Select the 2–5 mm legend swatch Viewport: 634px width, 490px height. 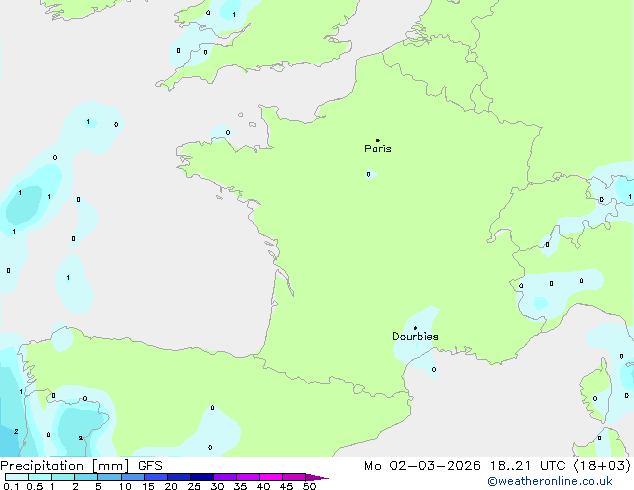click(86, 477)
